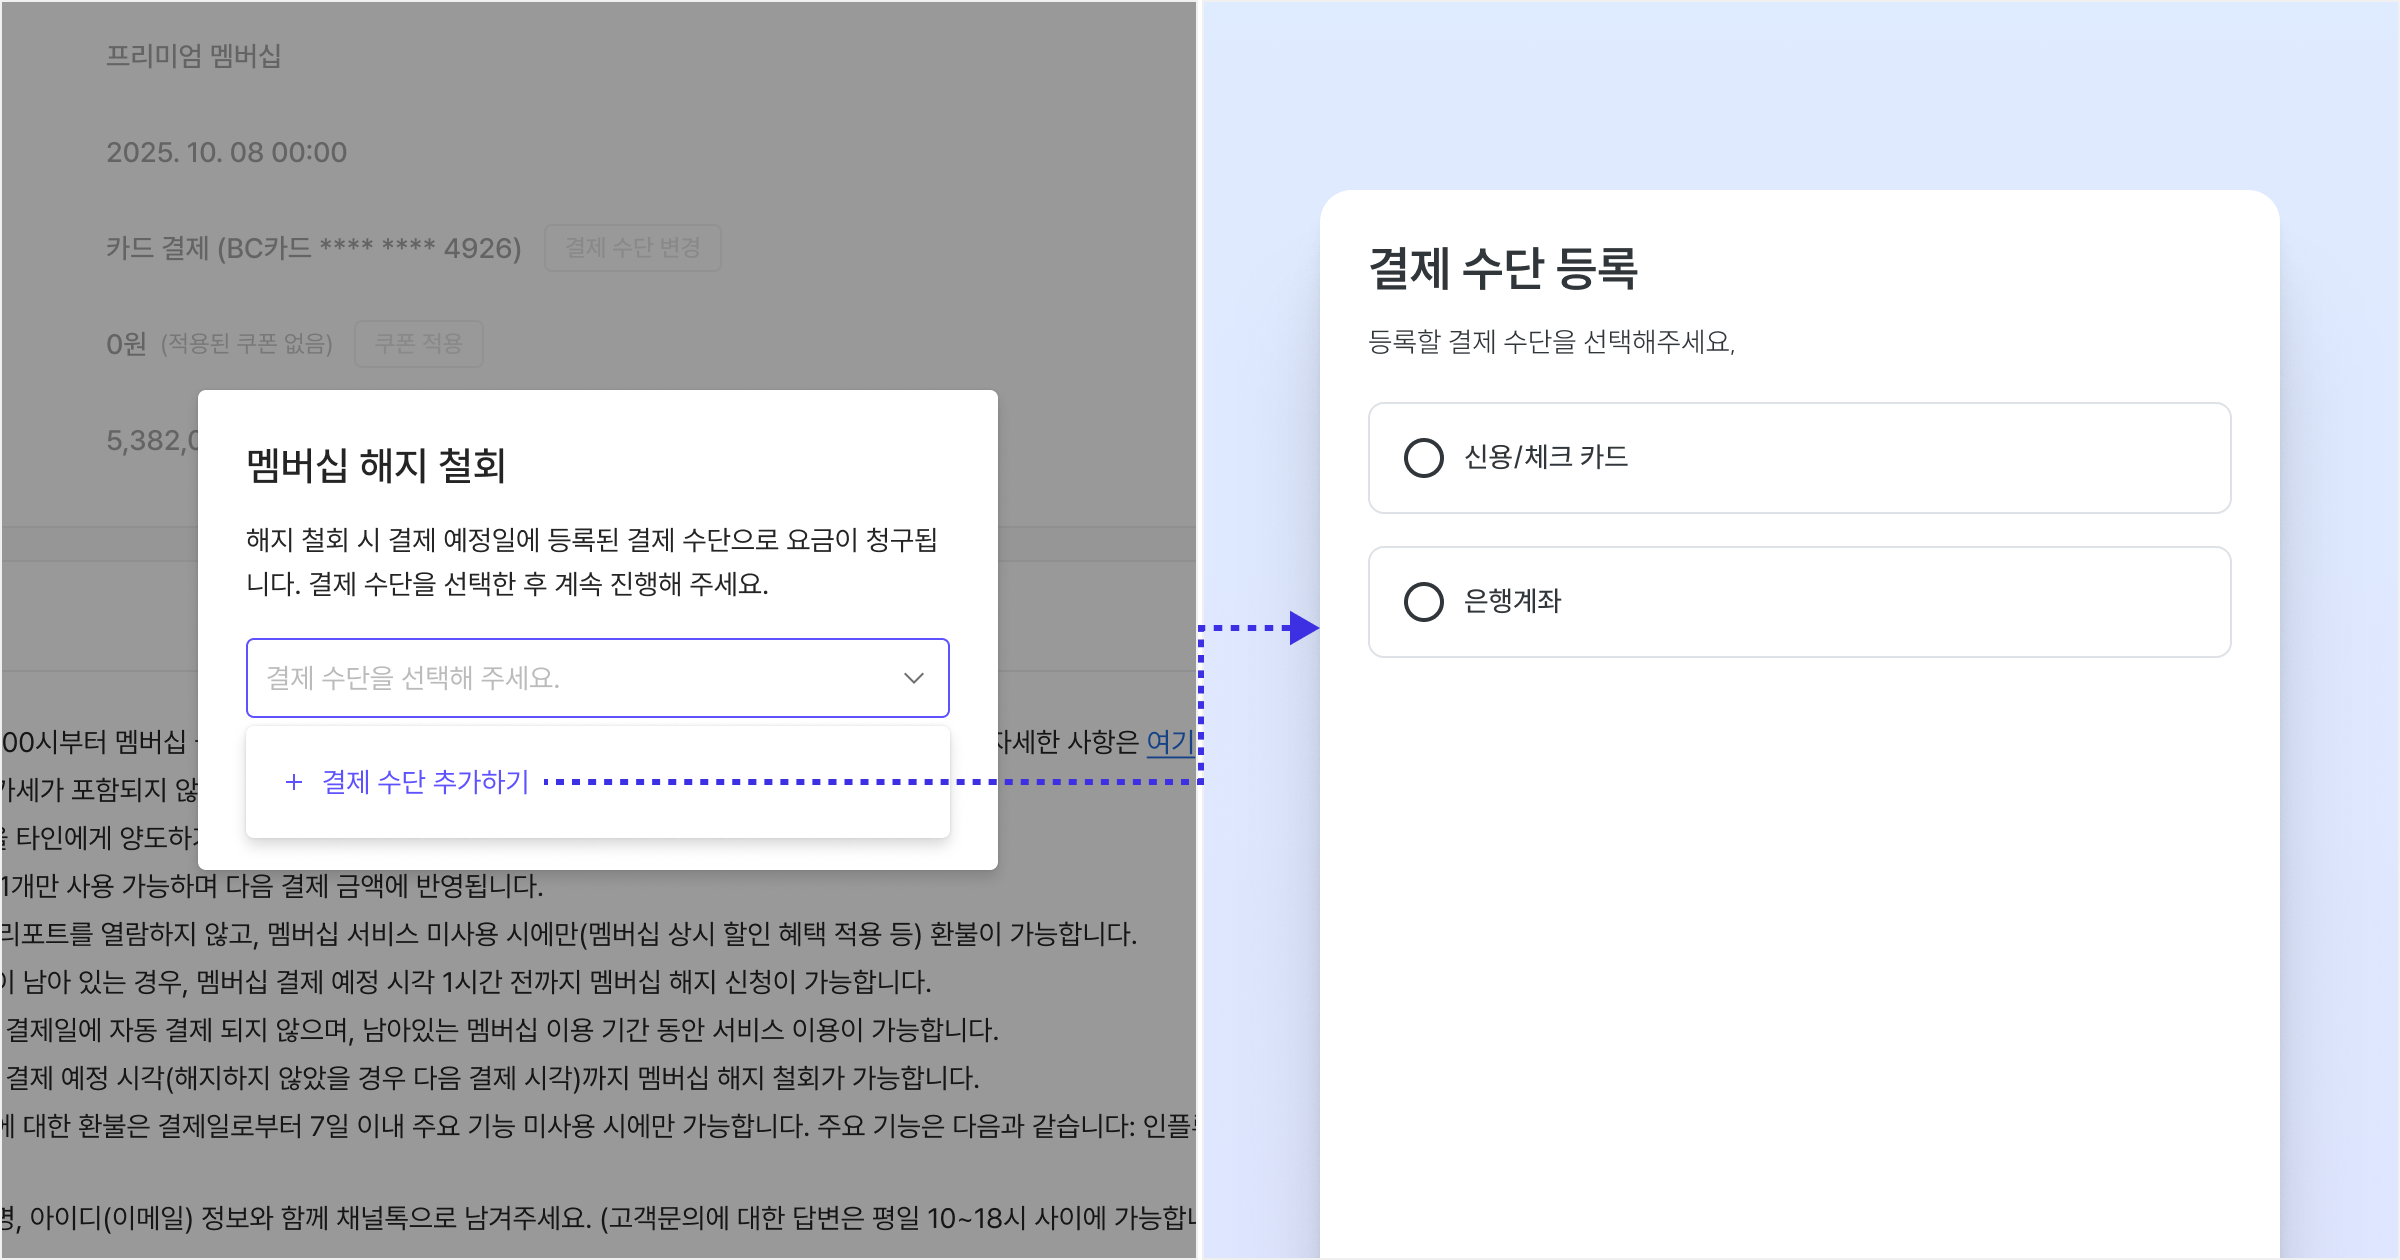Click the 등록할 결제 수단을 선택해주세요 subtitle
This screenshot has height=1260, width=2400.
1551,342
